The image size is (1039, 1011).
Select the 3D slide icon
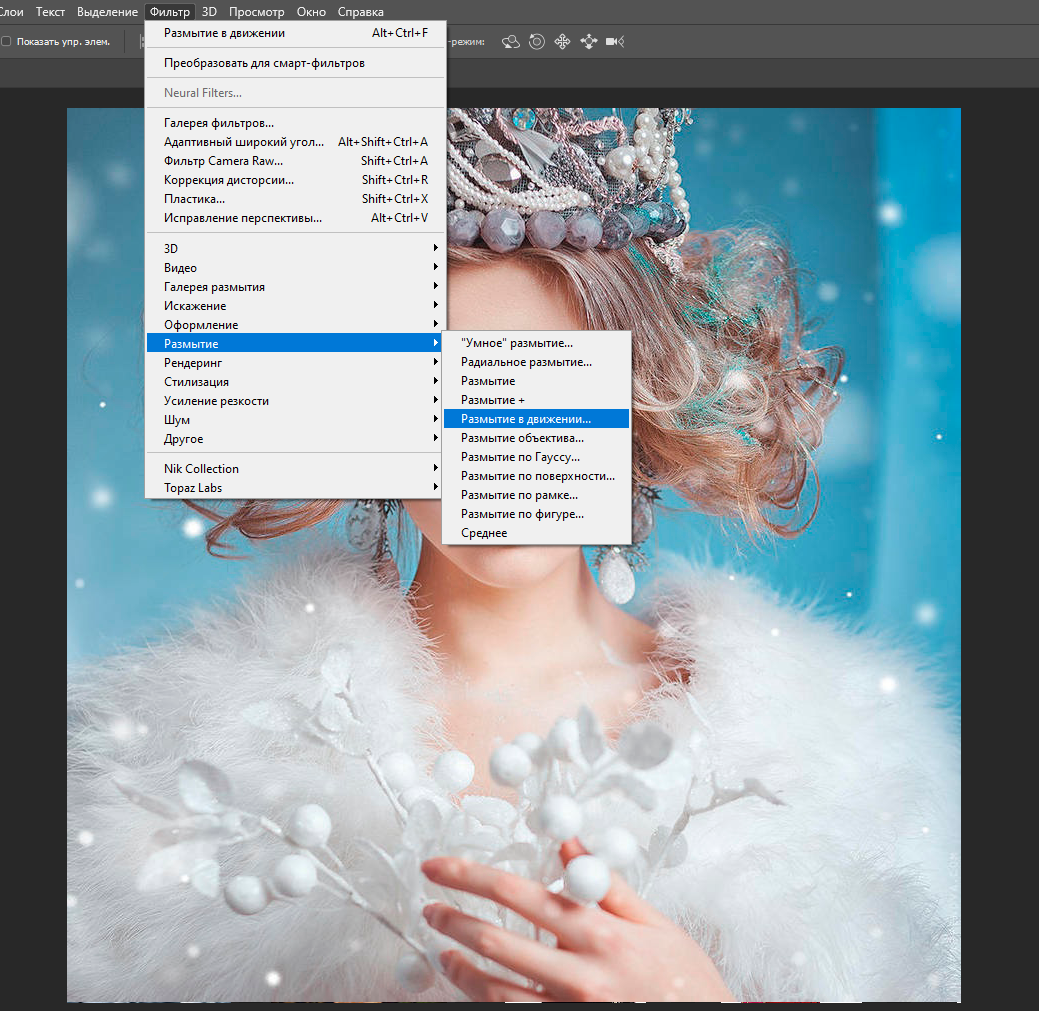pyautogui.click(x=588, y=42)
